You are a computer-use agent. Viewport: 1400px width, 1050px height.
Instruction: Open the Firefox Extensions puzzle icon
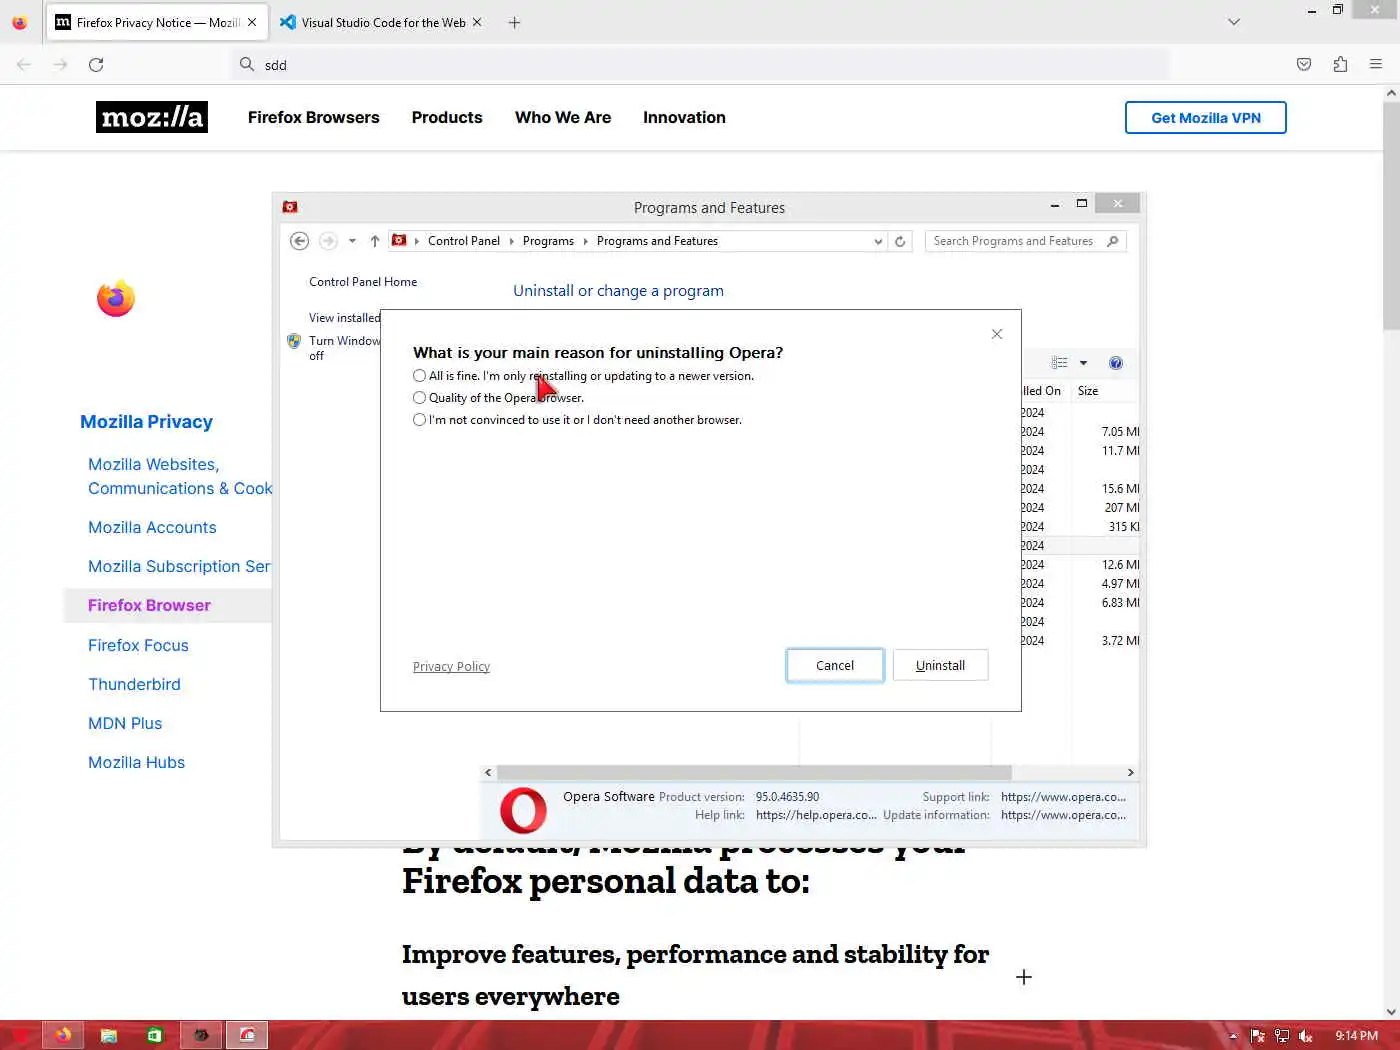pyautogui.click(x=1340, y=64)
